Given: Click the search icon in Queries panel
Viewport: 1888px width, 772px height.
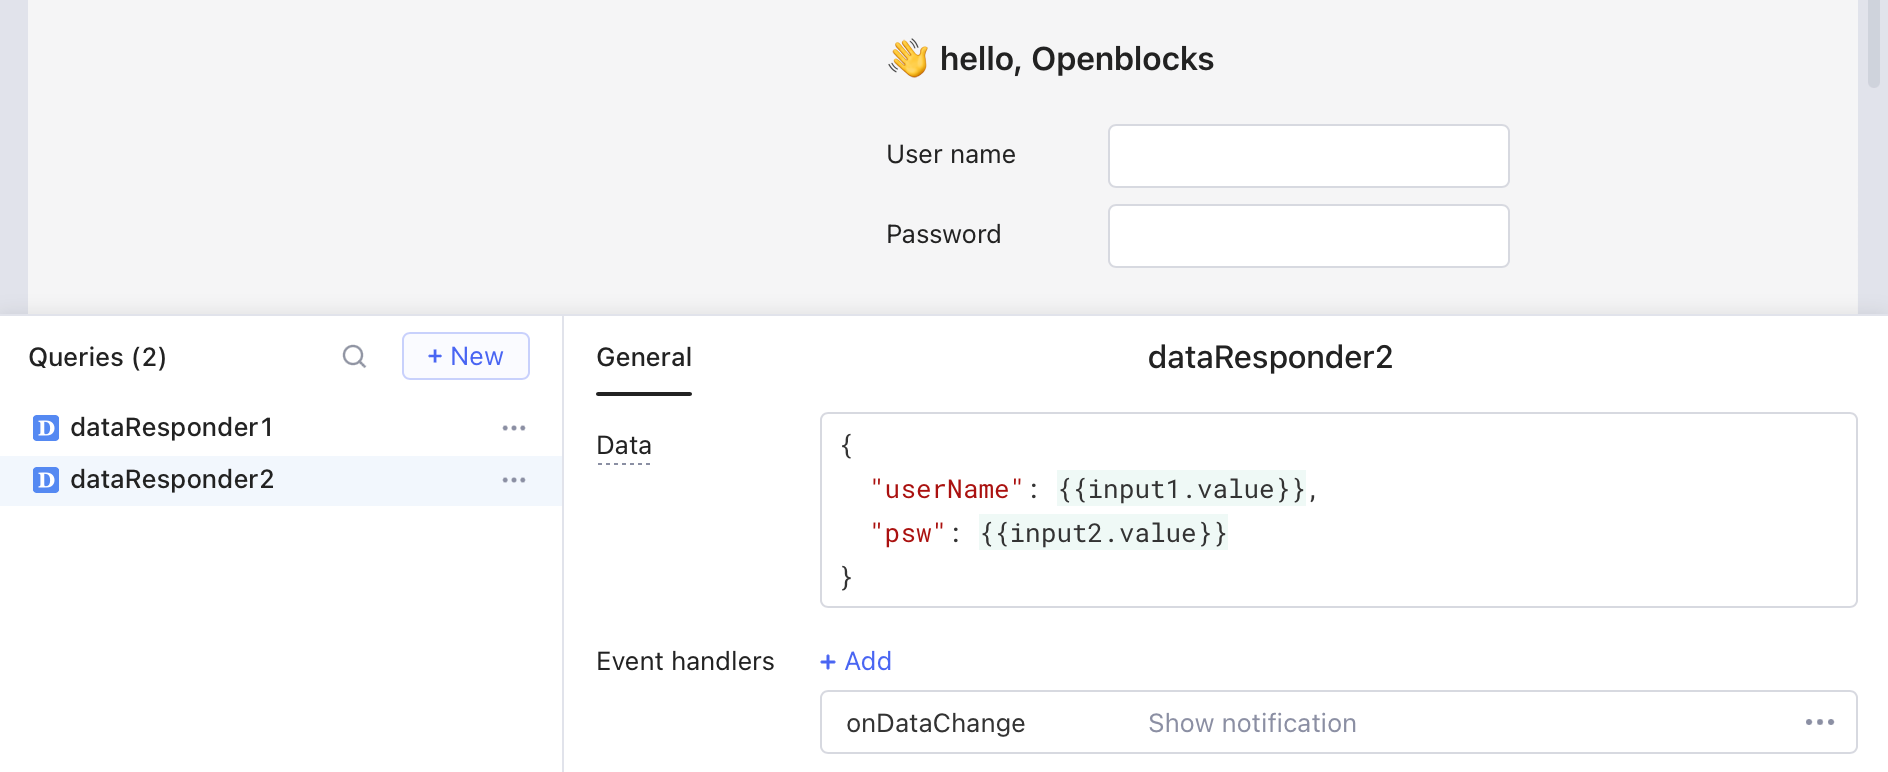Looking at the screenshot, I should click(x=354, y=357).
